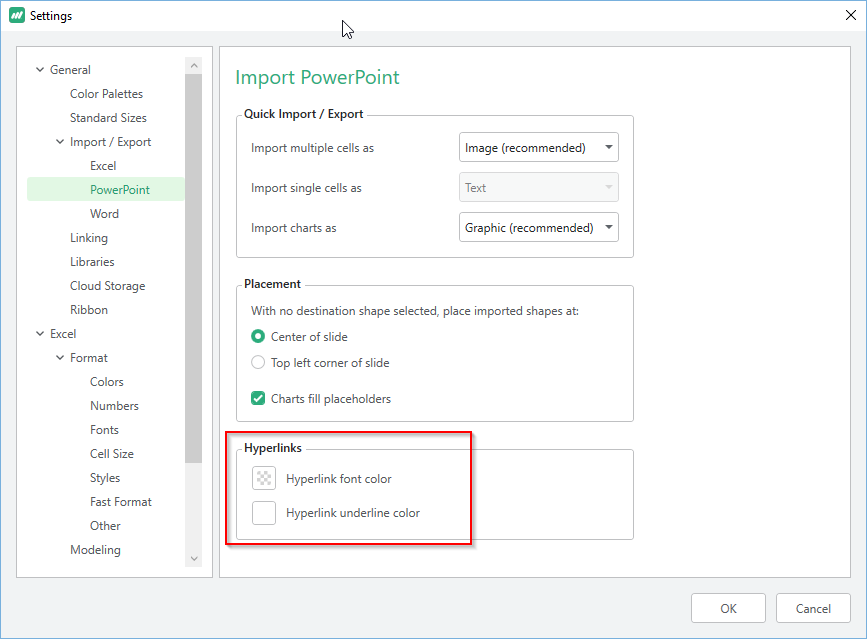
Task: Click the Macabacus app icon in title bar
Action: (x=17, y=15)
